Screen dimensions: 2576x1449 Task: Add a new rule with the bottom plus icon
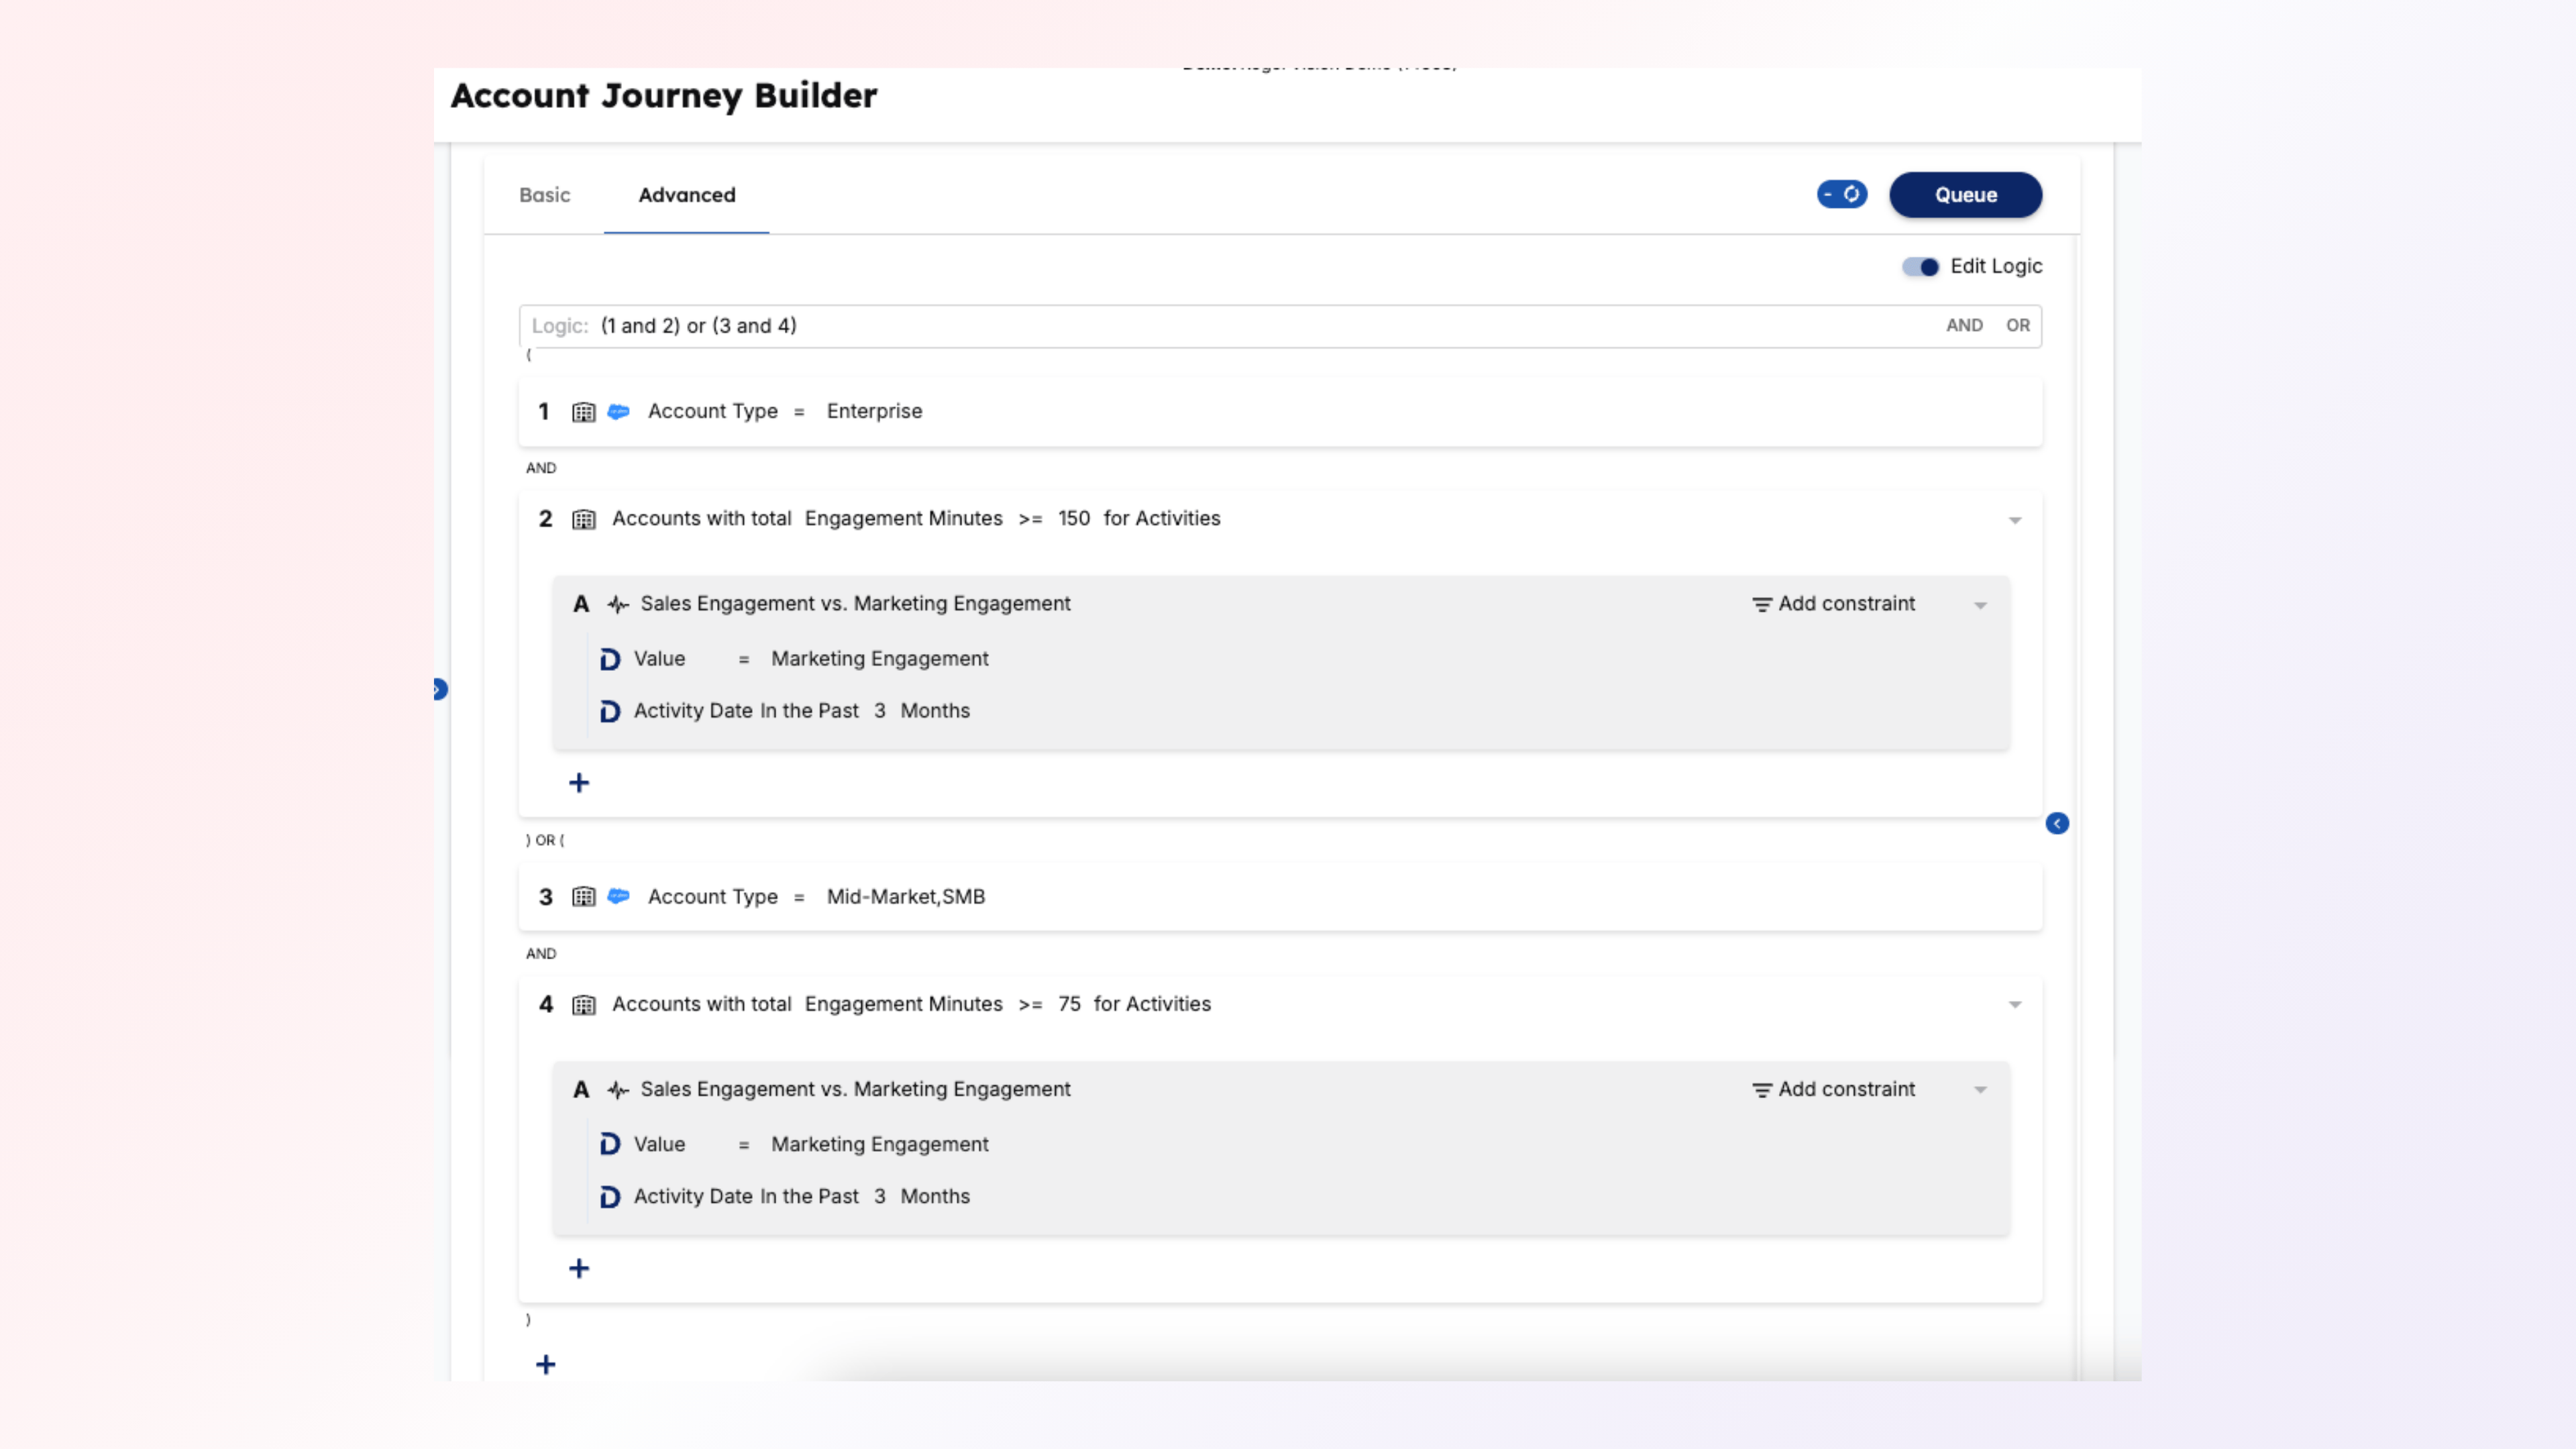coord(546,1364)
